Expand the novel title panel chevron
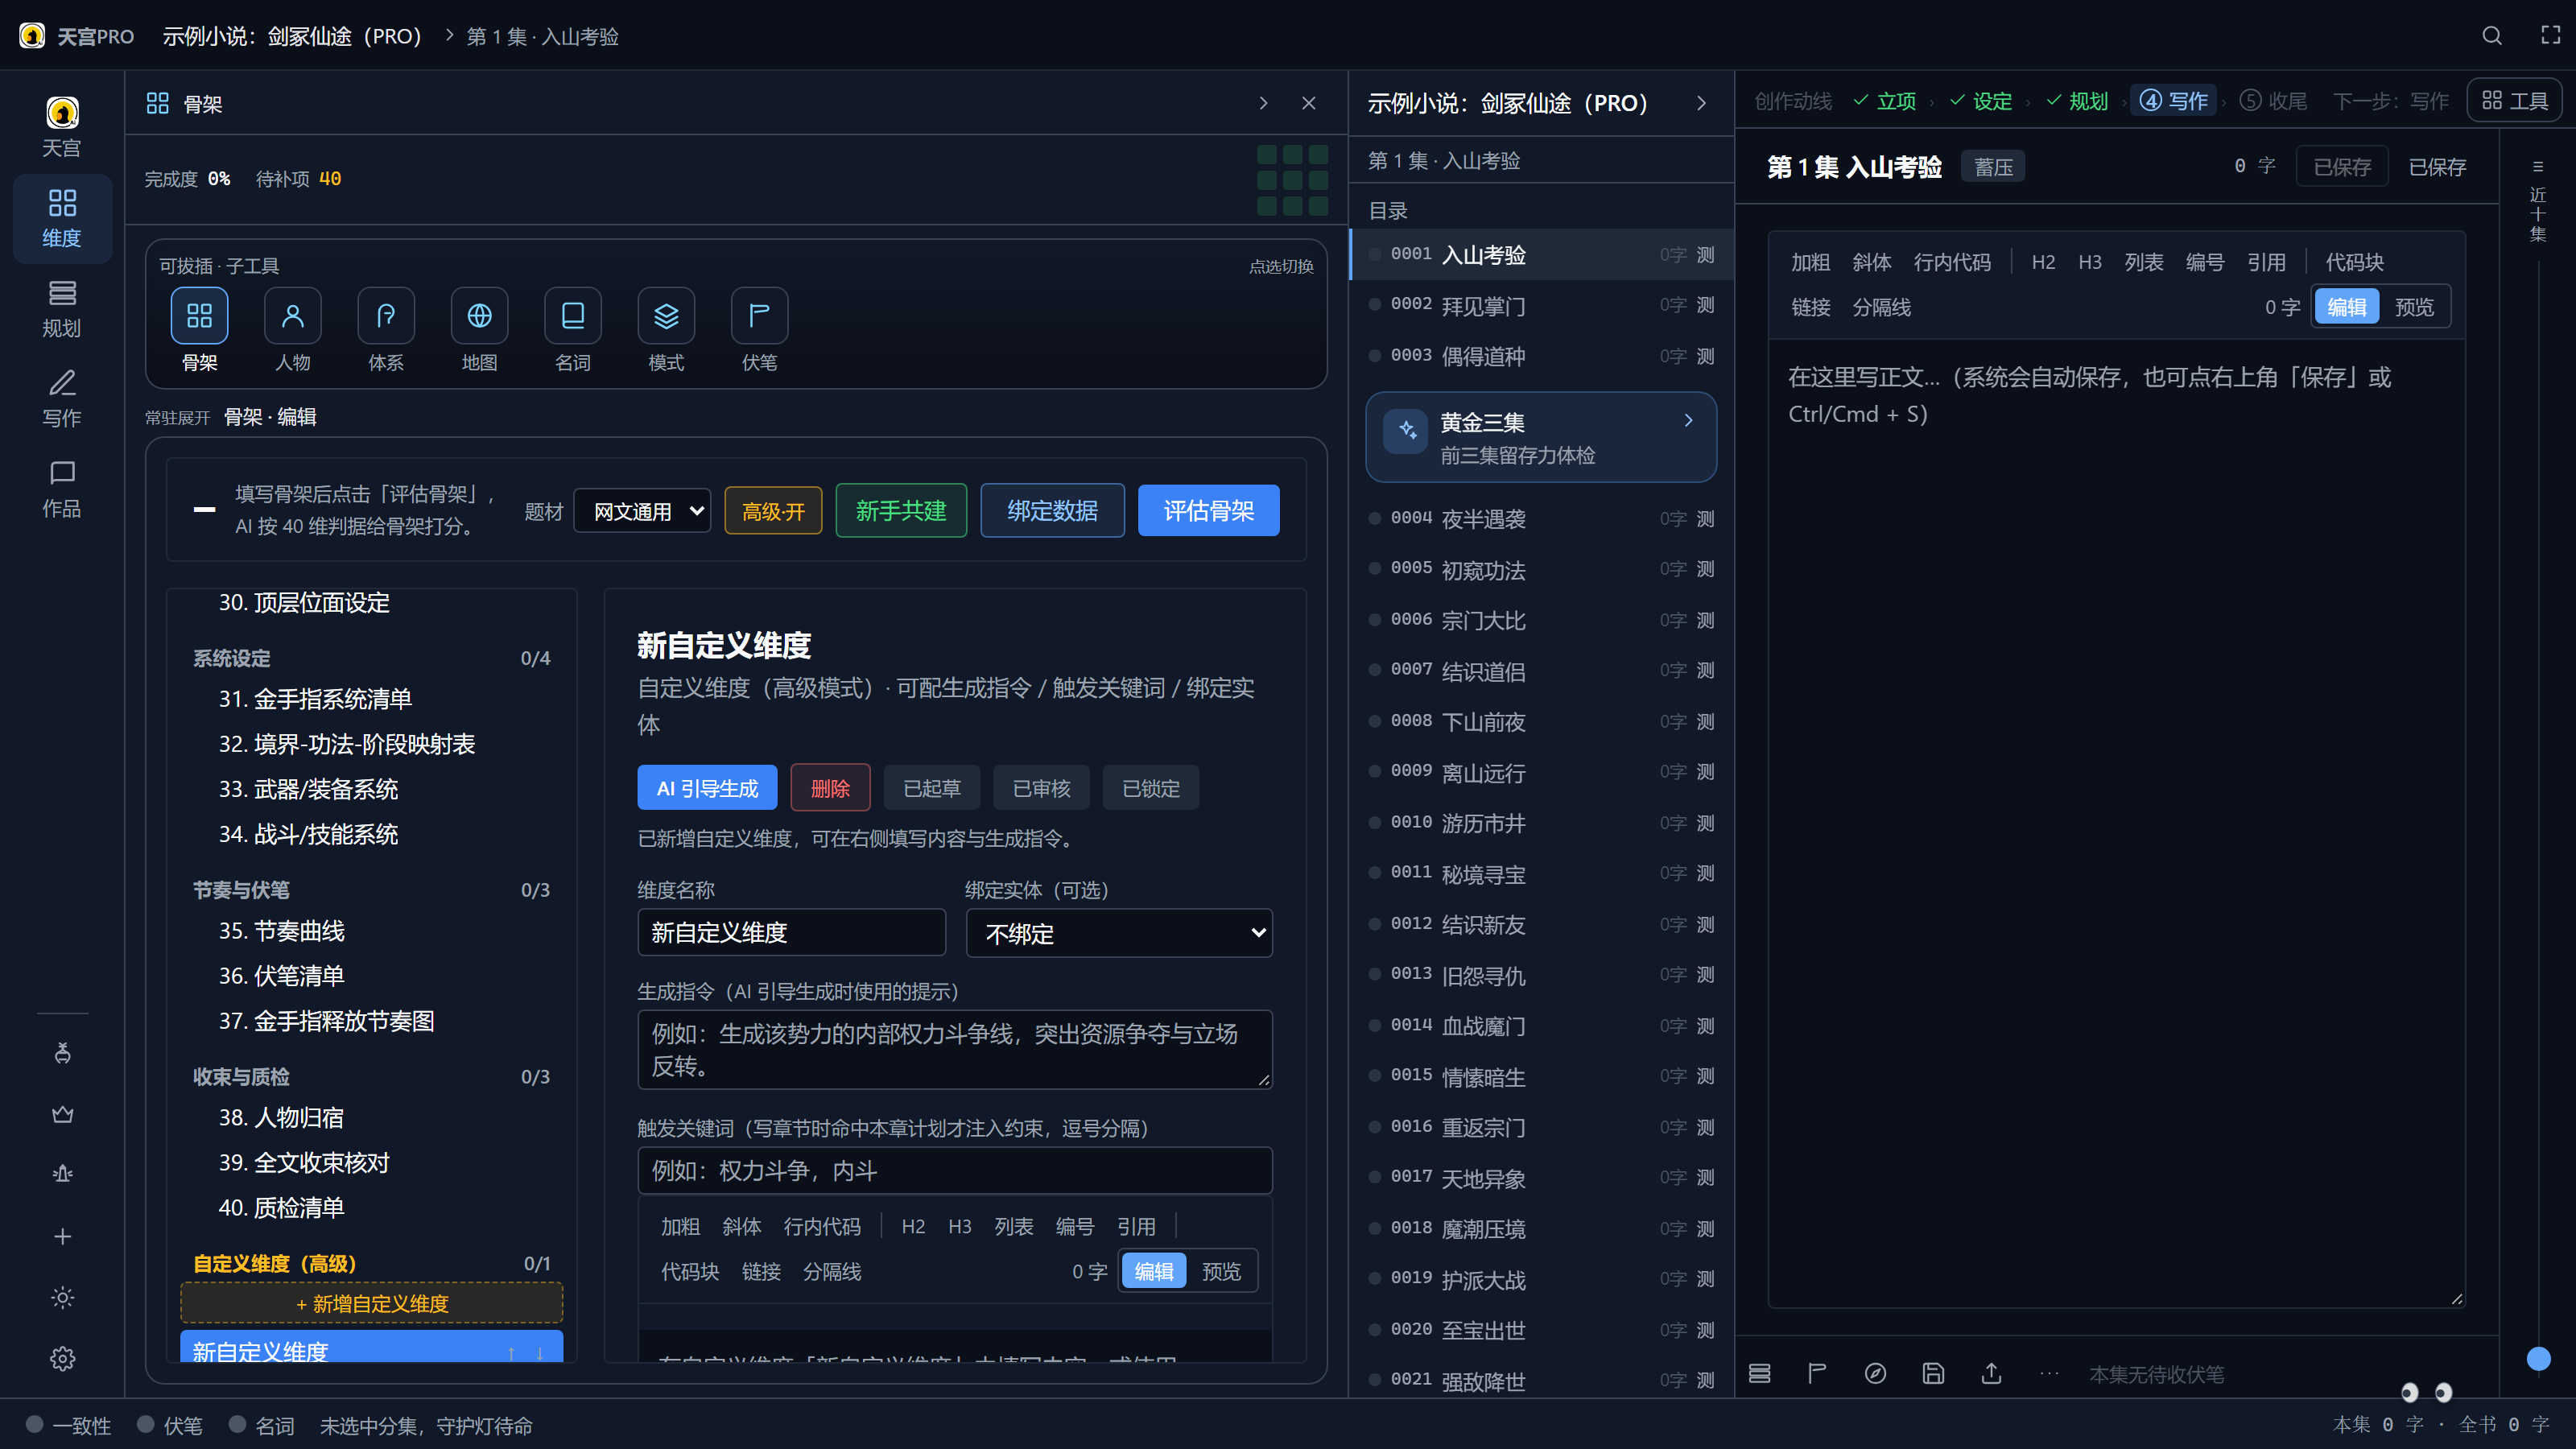The height and width of the screenshot is (1449, 2576). point(1701,103)
